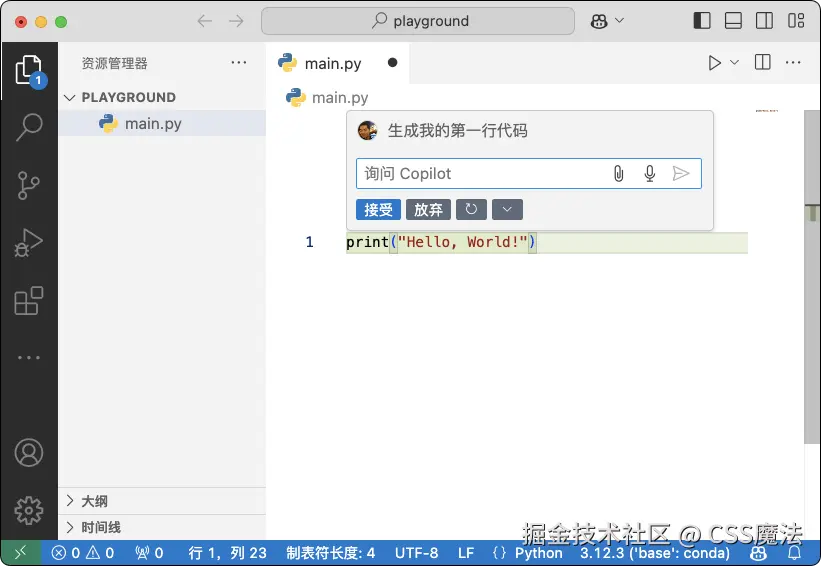The image size is (821, 566).
Task: Select UTF-8 encoding in status bar
Action: 416,553
